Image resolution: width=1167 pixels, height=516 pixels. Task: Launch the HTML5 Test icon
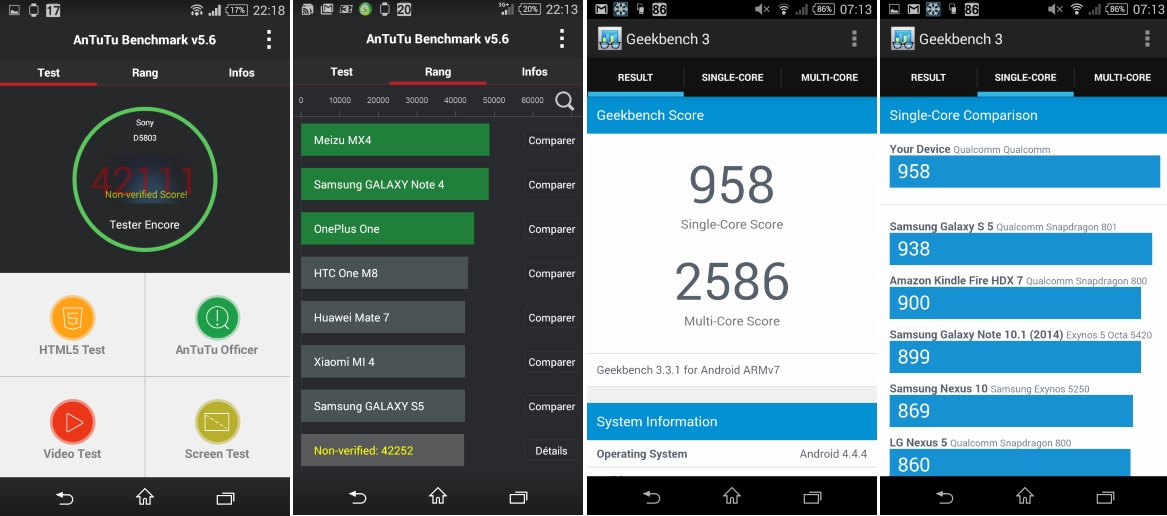click(72, 318)
